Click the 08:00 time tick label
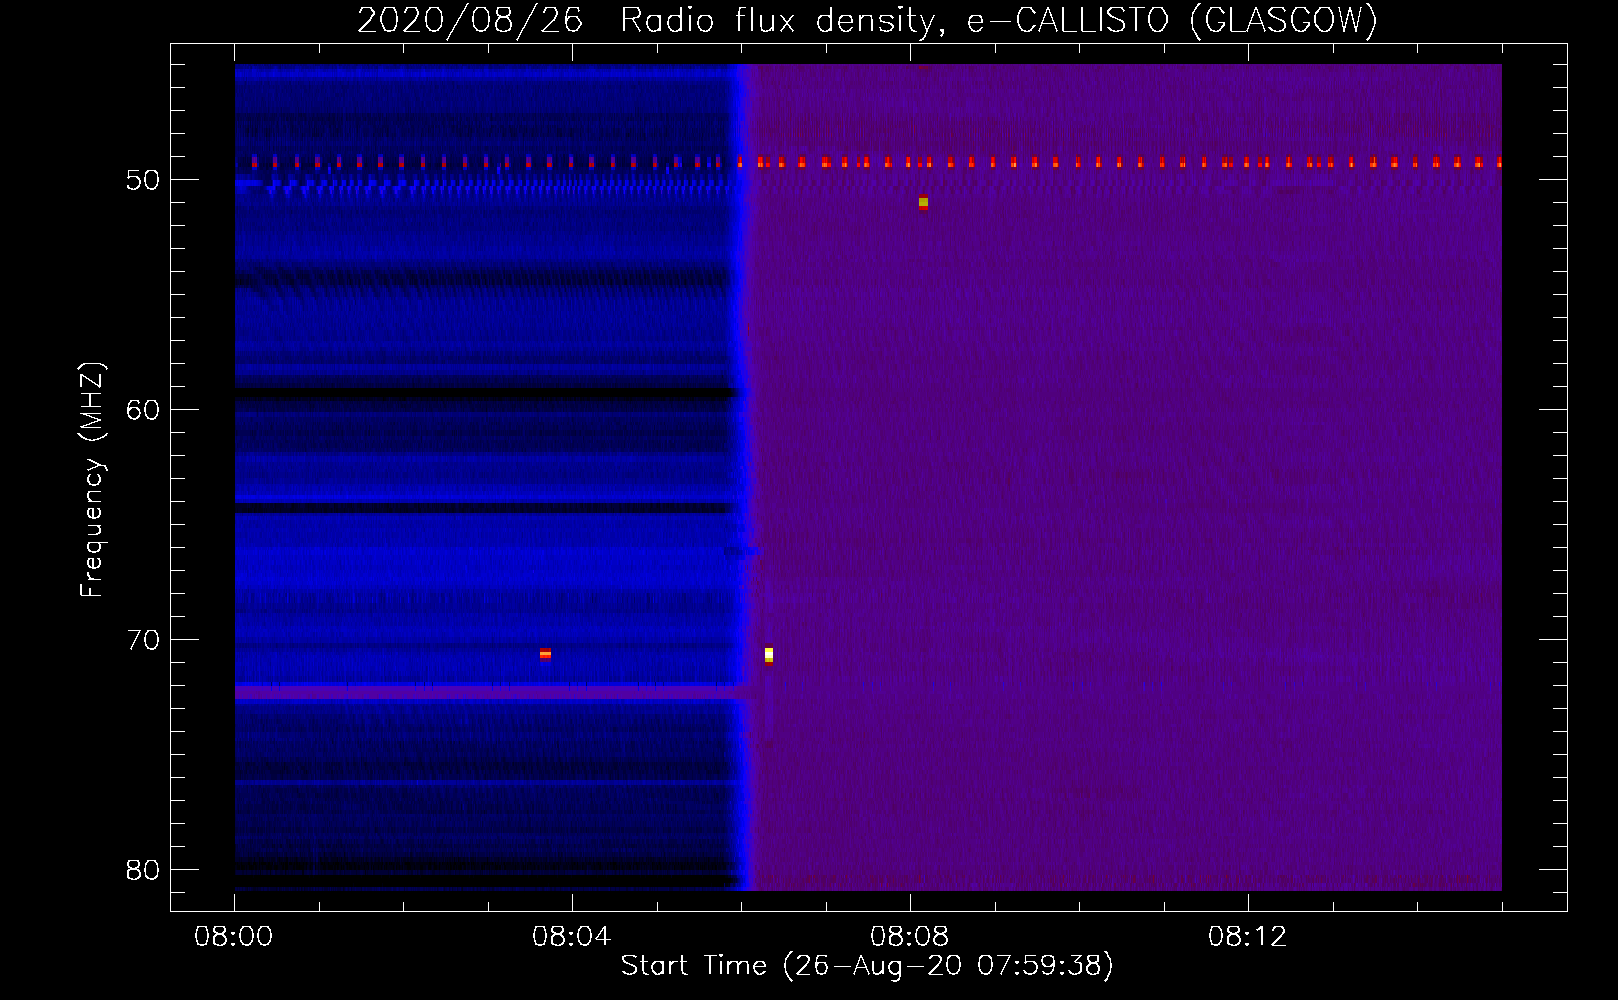The height and width of the screenshot is (1000, 1618). click(234, 937)
